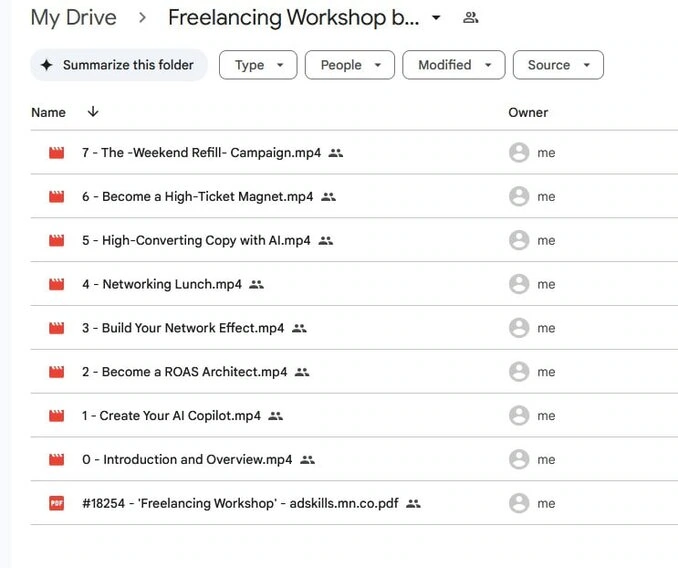Screen dimensions: 678x568
Task: Click shared icon next to adskills.mn.co.pdf
Action: click(413, 504)
